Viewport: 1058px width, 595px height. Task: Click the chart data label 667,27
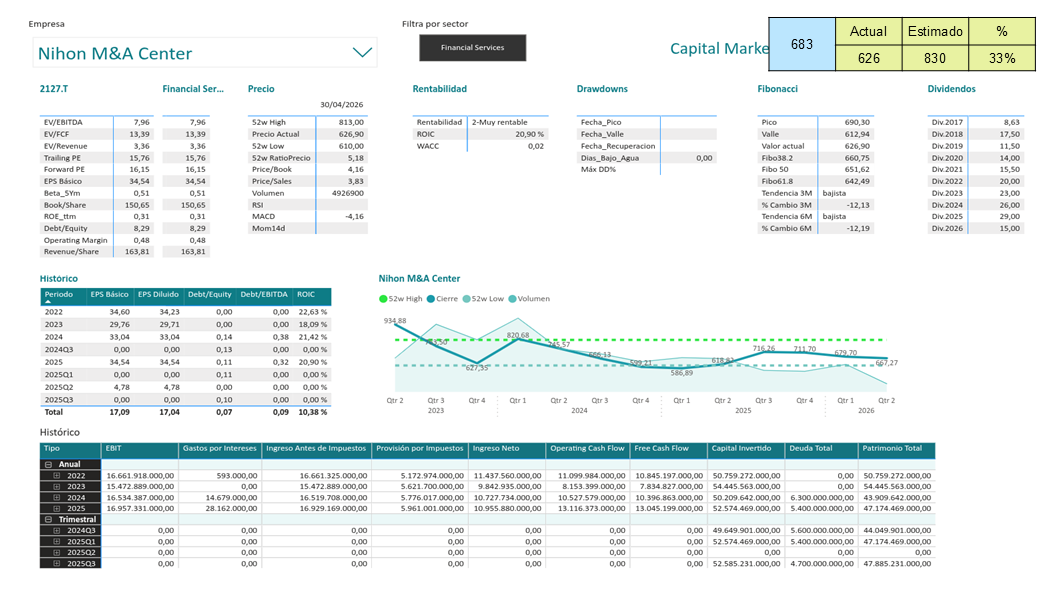point(887,363)
